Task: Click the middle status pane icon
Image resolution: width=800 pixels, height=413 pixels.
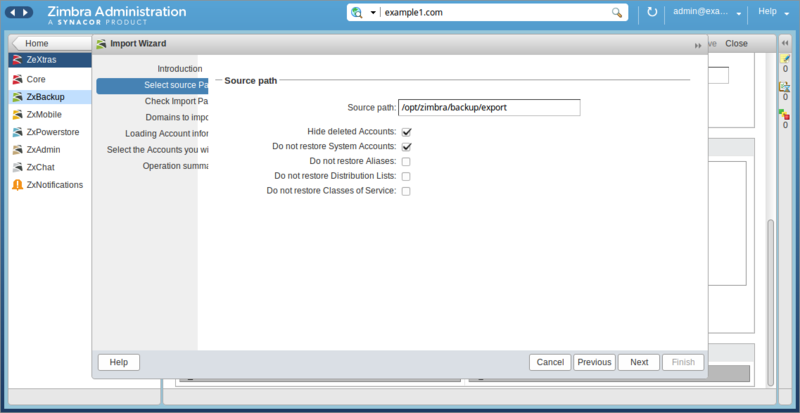Action: [785, 87]
